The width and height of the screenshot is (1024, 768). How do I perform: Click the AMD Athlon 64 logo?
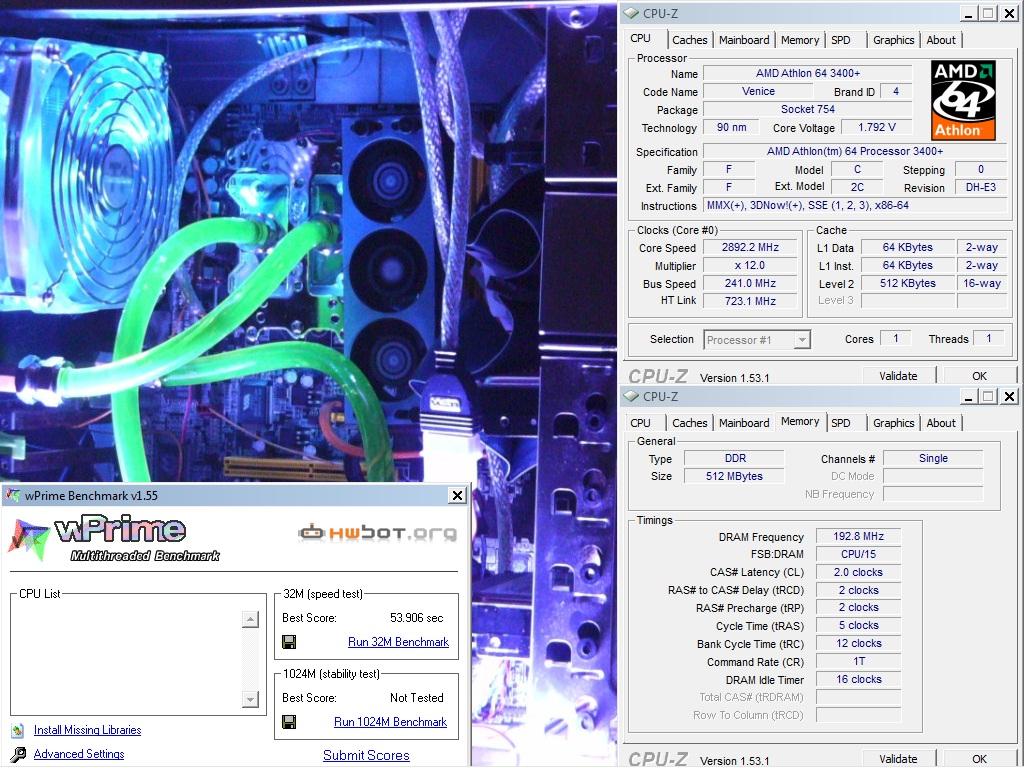pos(963,100)
